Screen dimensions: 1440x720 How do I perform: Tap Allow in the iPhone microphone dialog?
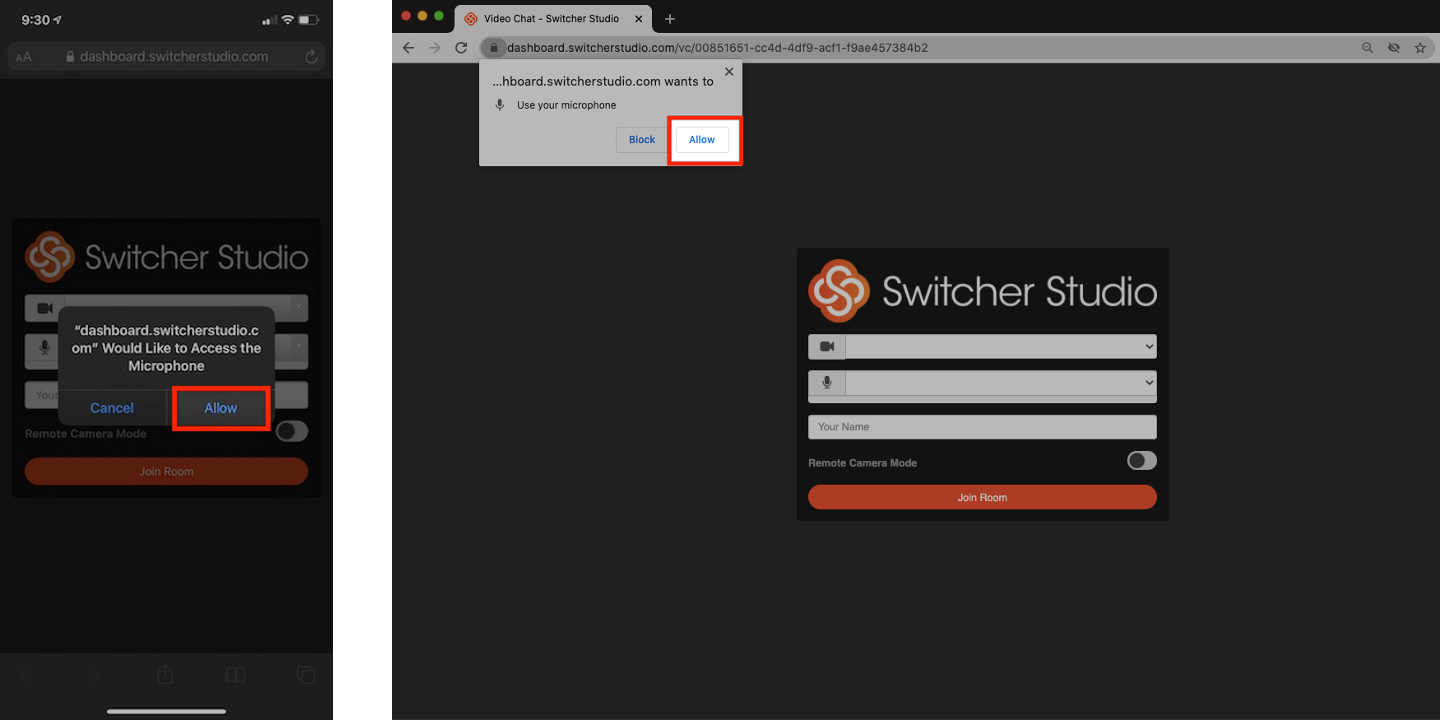click(221, 408)
